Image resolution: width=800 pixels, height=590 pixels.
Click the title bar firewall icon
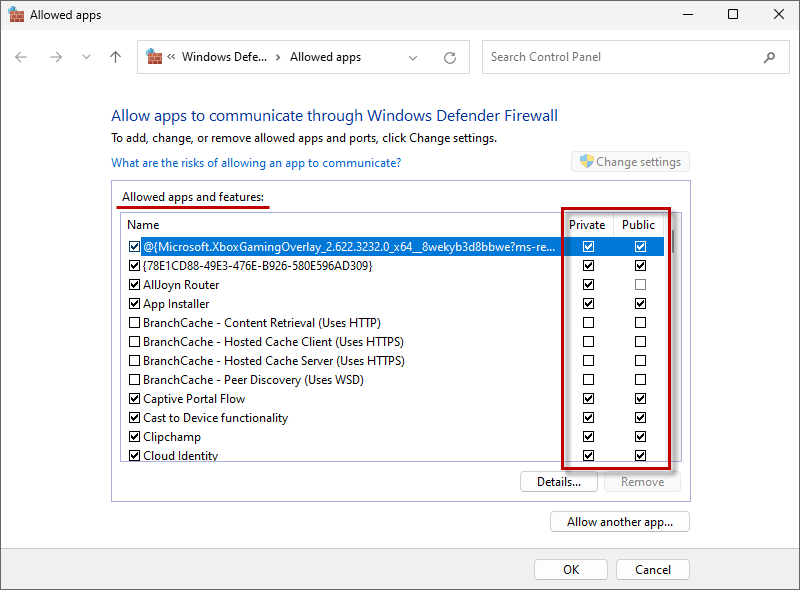(16, 15)
